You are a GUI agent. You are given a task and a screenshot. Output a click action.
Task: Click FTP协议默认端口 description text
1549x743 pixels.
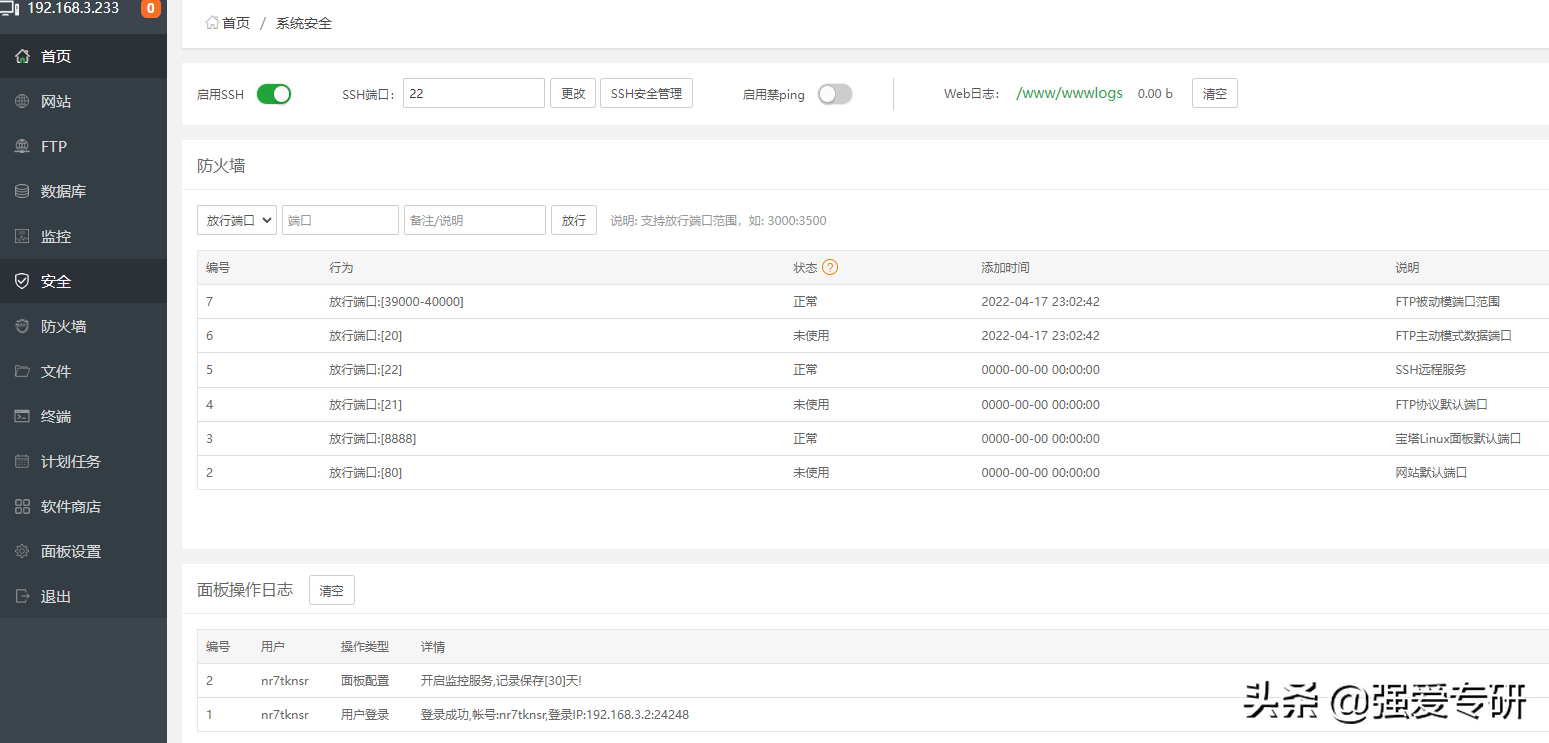(x=1441, y=404)
